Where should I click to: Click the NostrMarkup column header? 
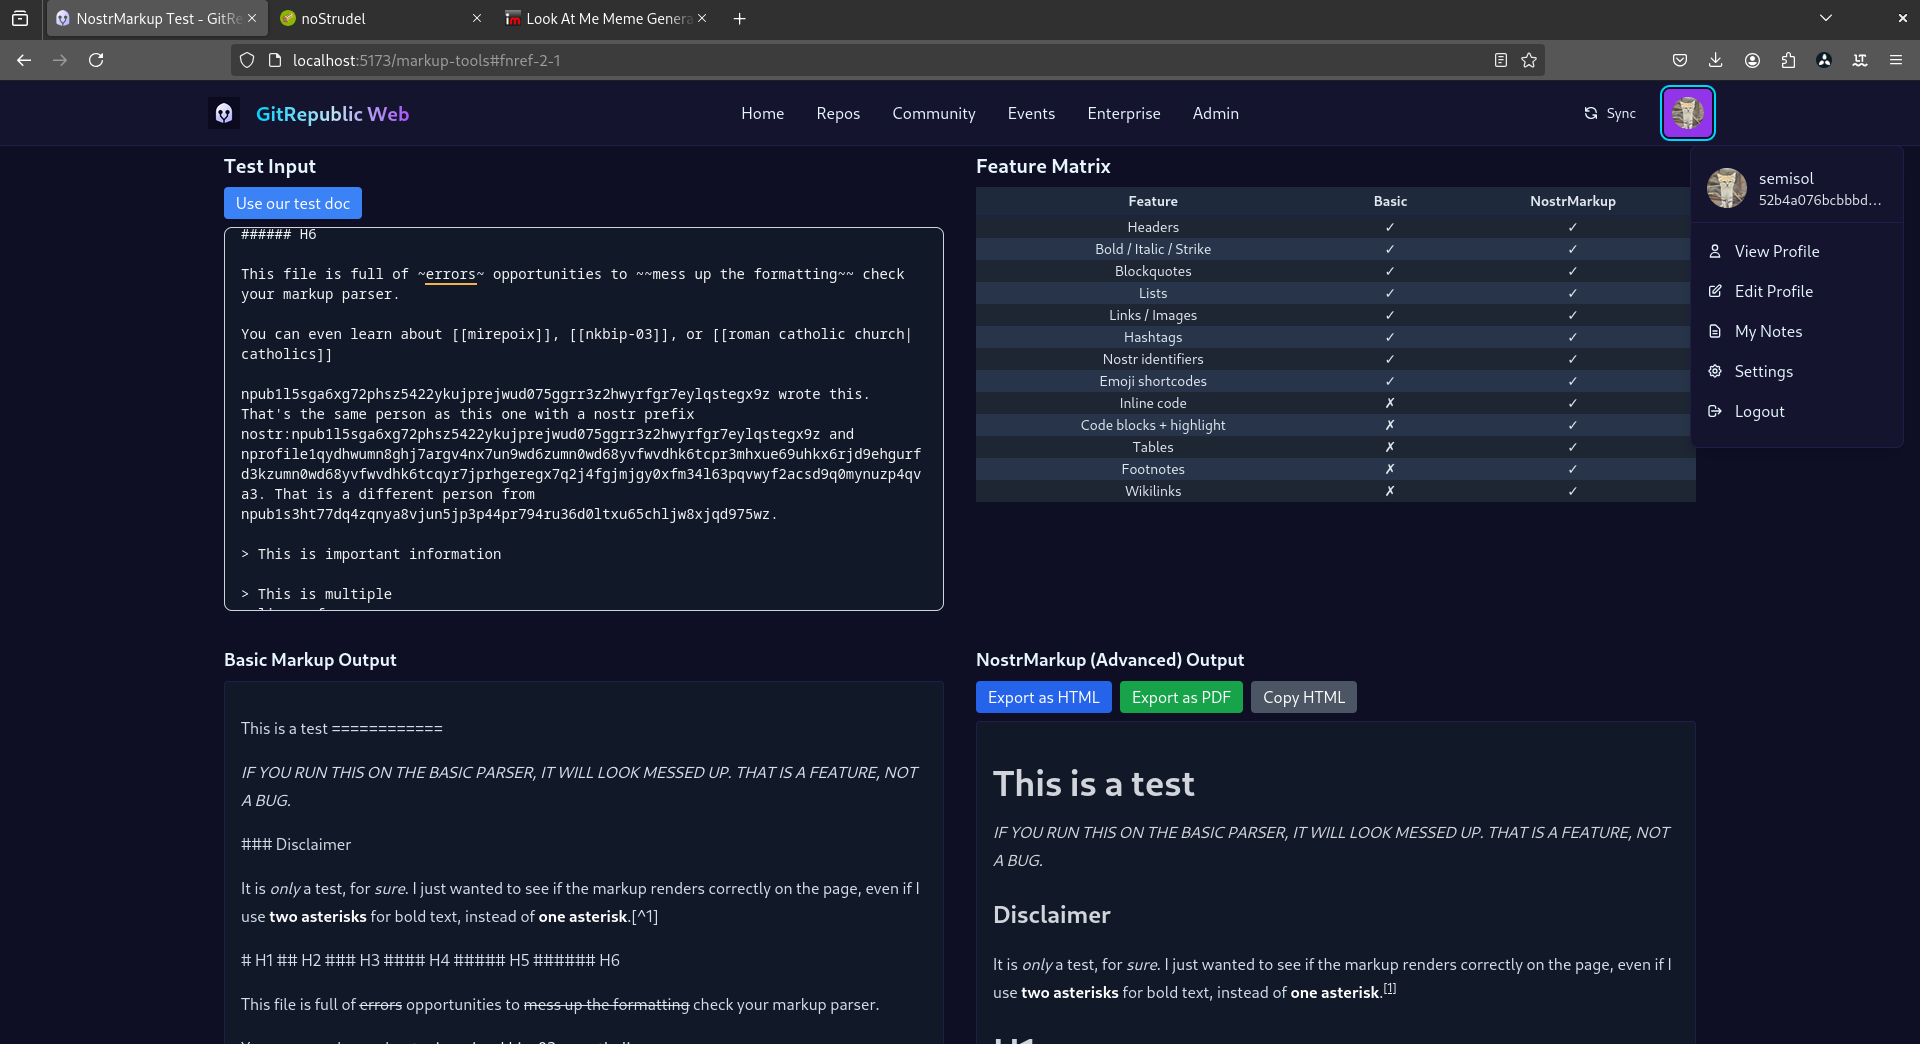pyautogui.click(x=1572, y=201)
